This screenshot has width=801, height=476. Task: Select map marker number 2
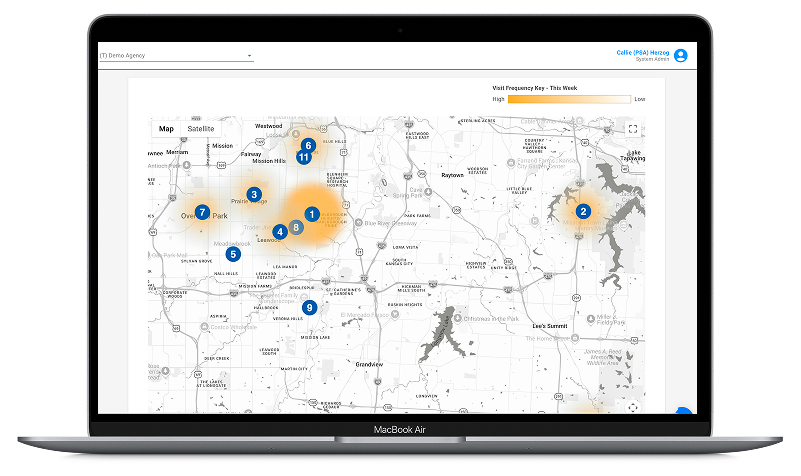[x=583, y=211]
